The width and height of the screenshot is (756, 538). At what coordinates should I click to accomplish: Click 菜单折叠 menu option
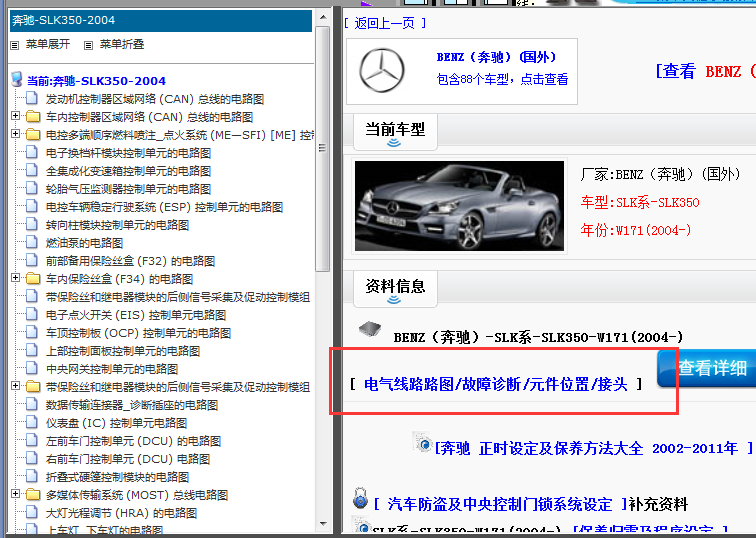(x=122, y=44)
